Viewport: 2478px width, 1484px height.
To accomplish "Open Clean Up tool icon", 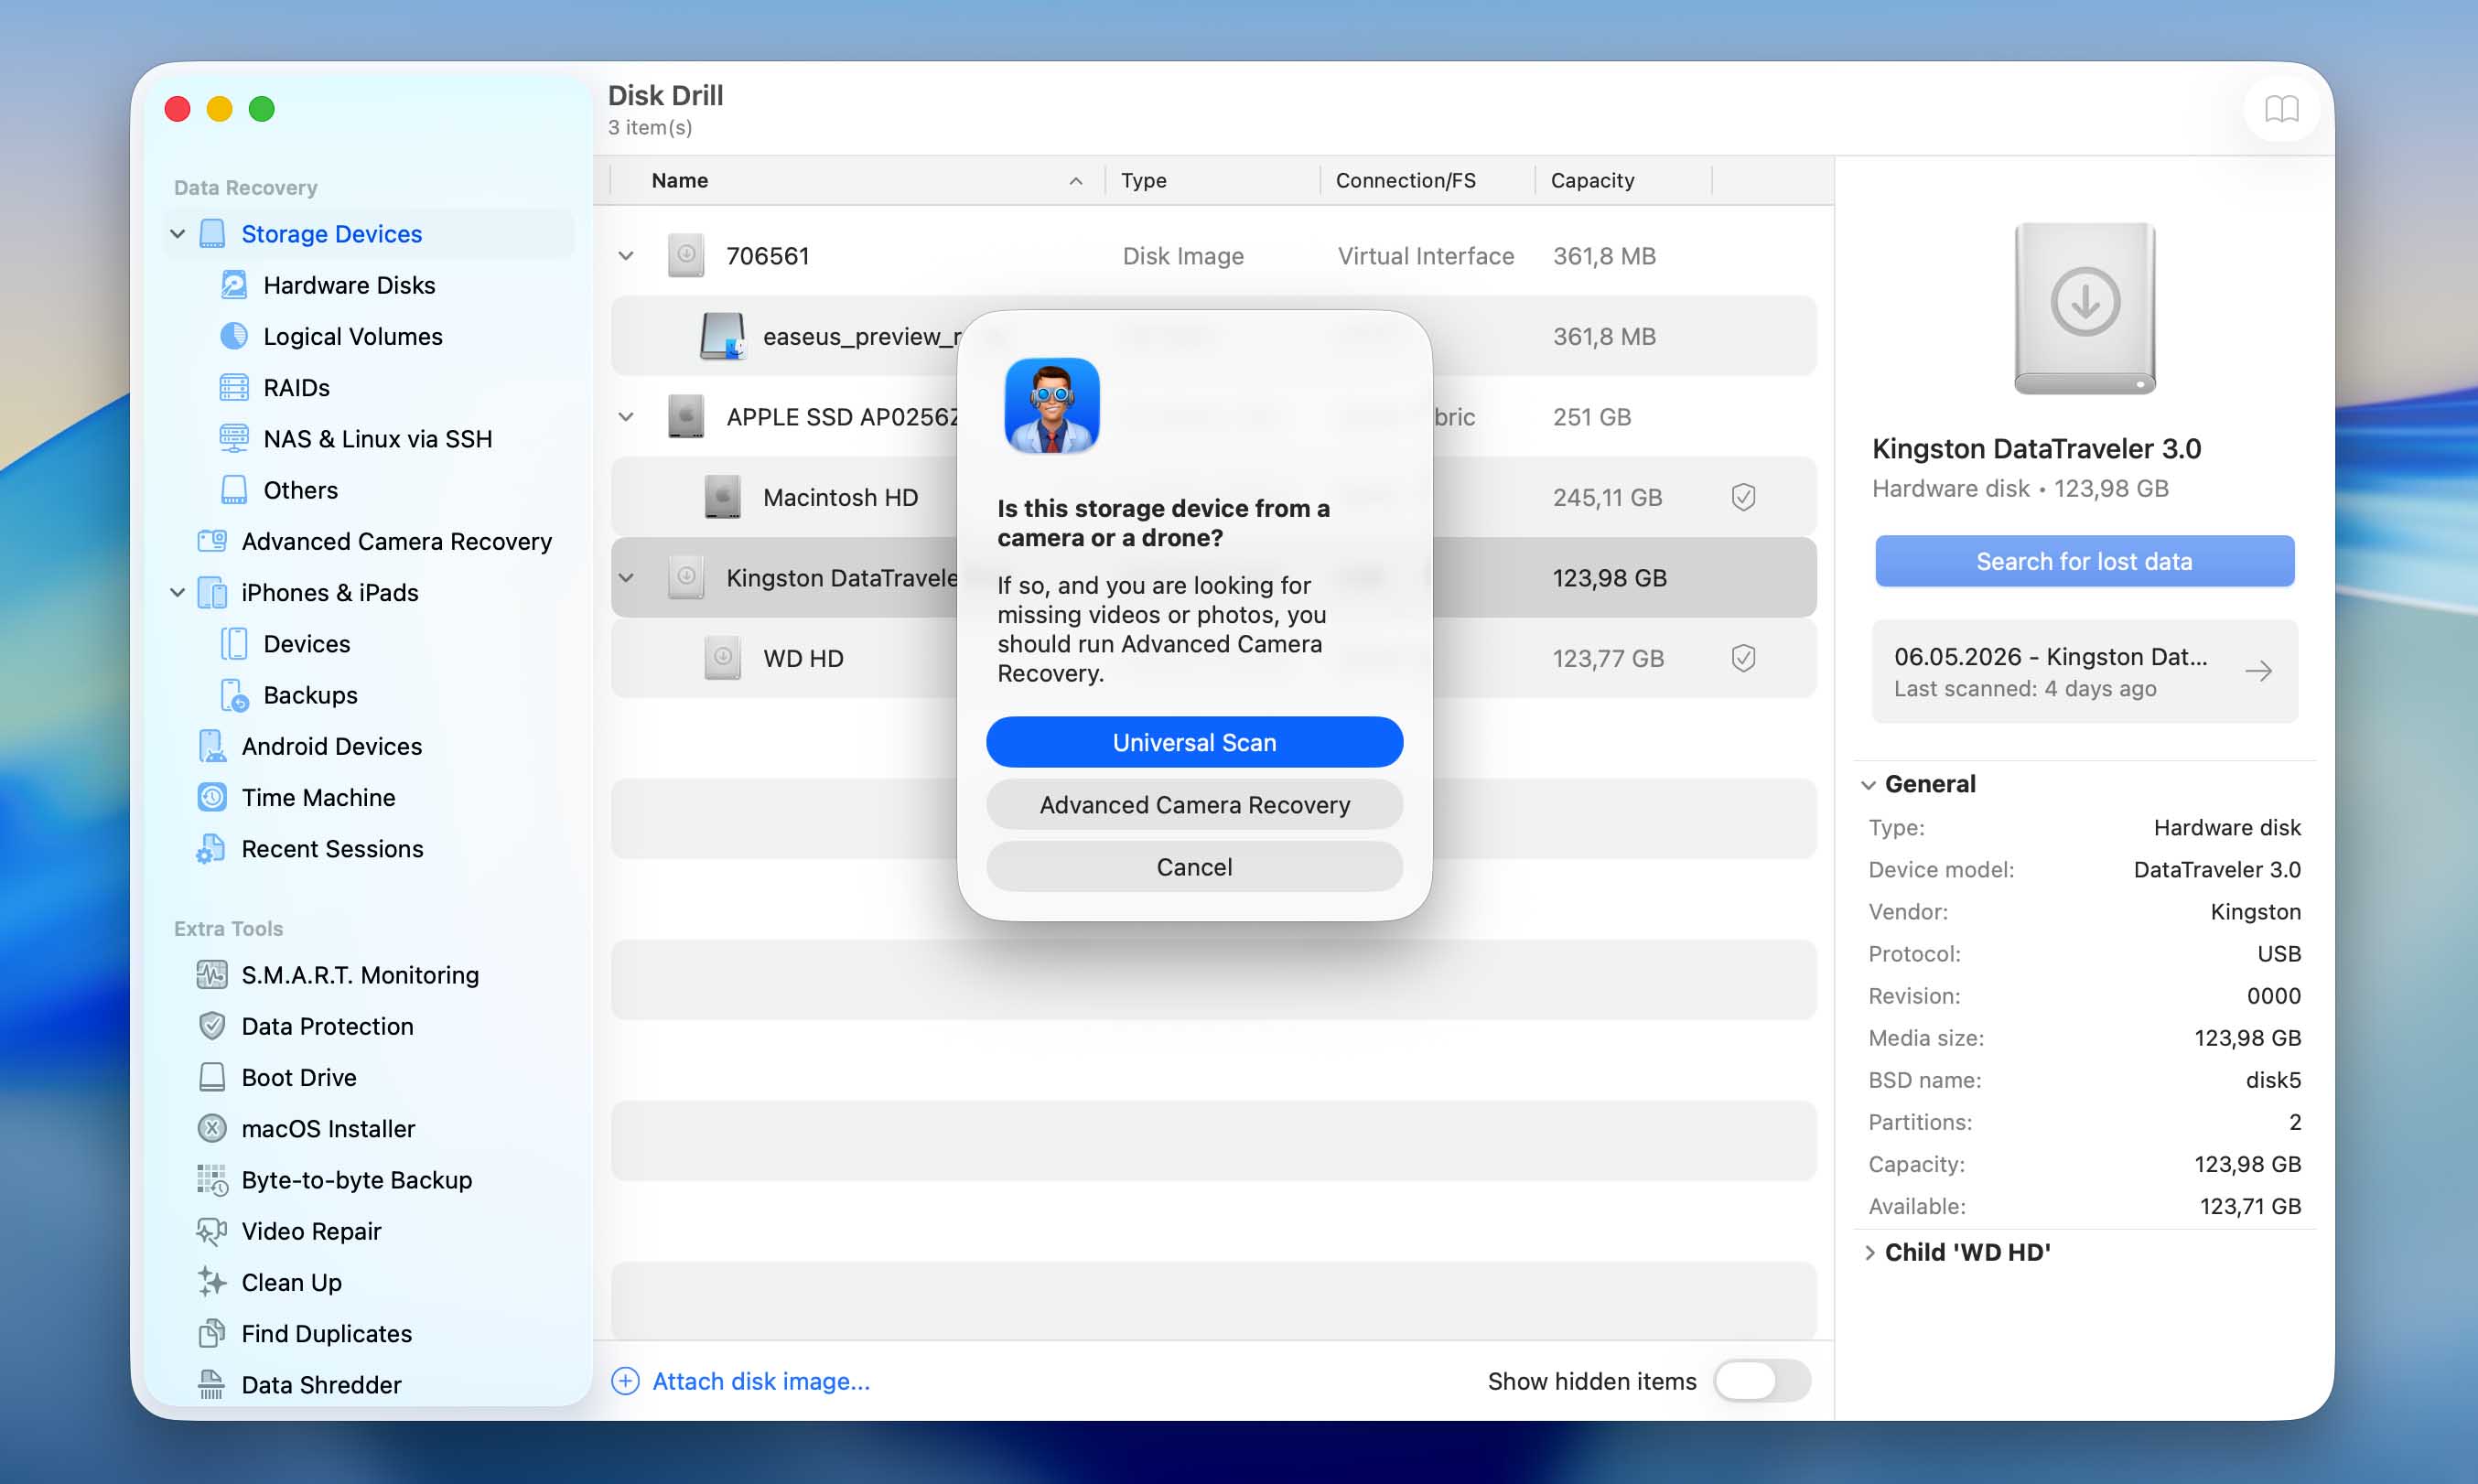I will (x=212, y=1282).
